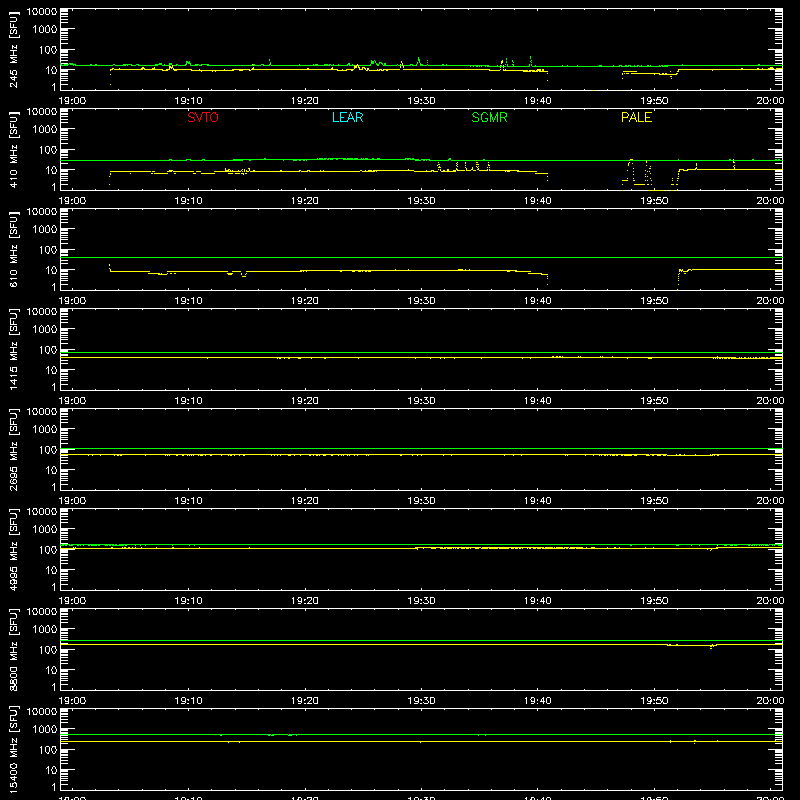This screenshot has height=800, width=800.
Task: Click 20:00 tick label under 1415 MHz plot
Action: 770,401
